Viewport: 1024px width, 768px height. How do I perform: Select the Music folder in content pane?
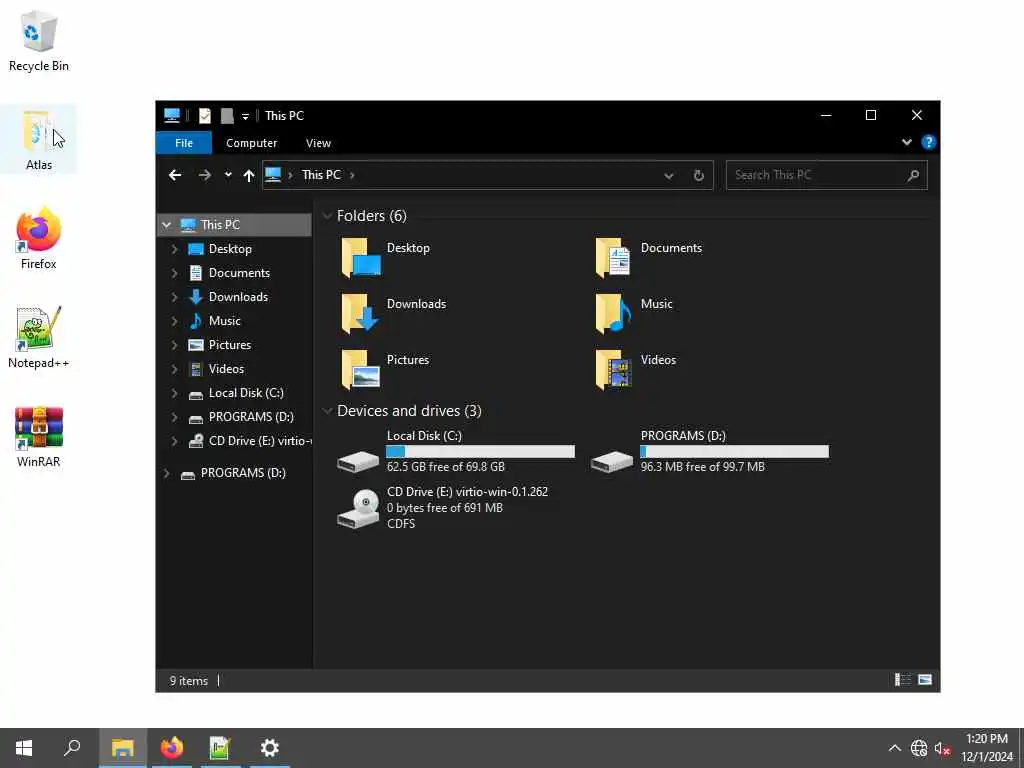click(633, 313)
